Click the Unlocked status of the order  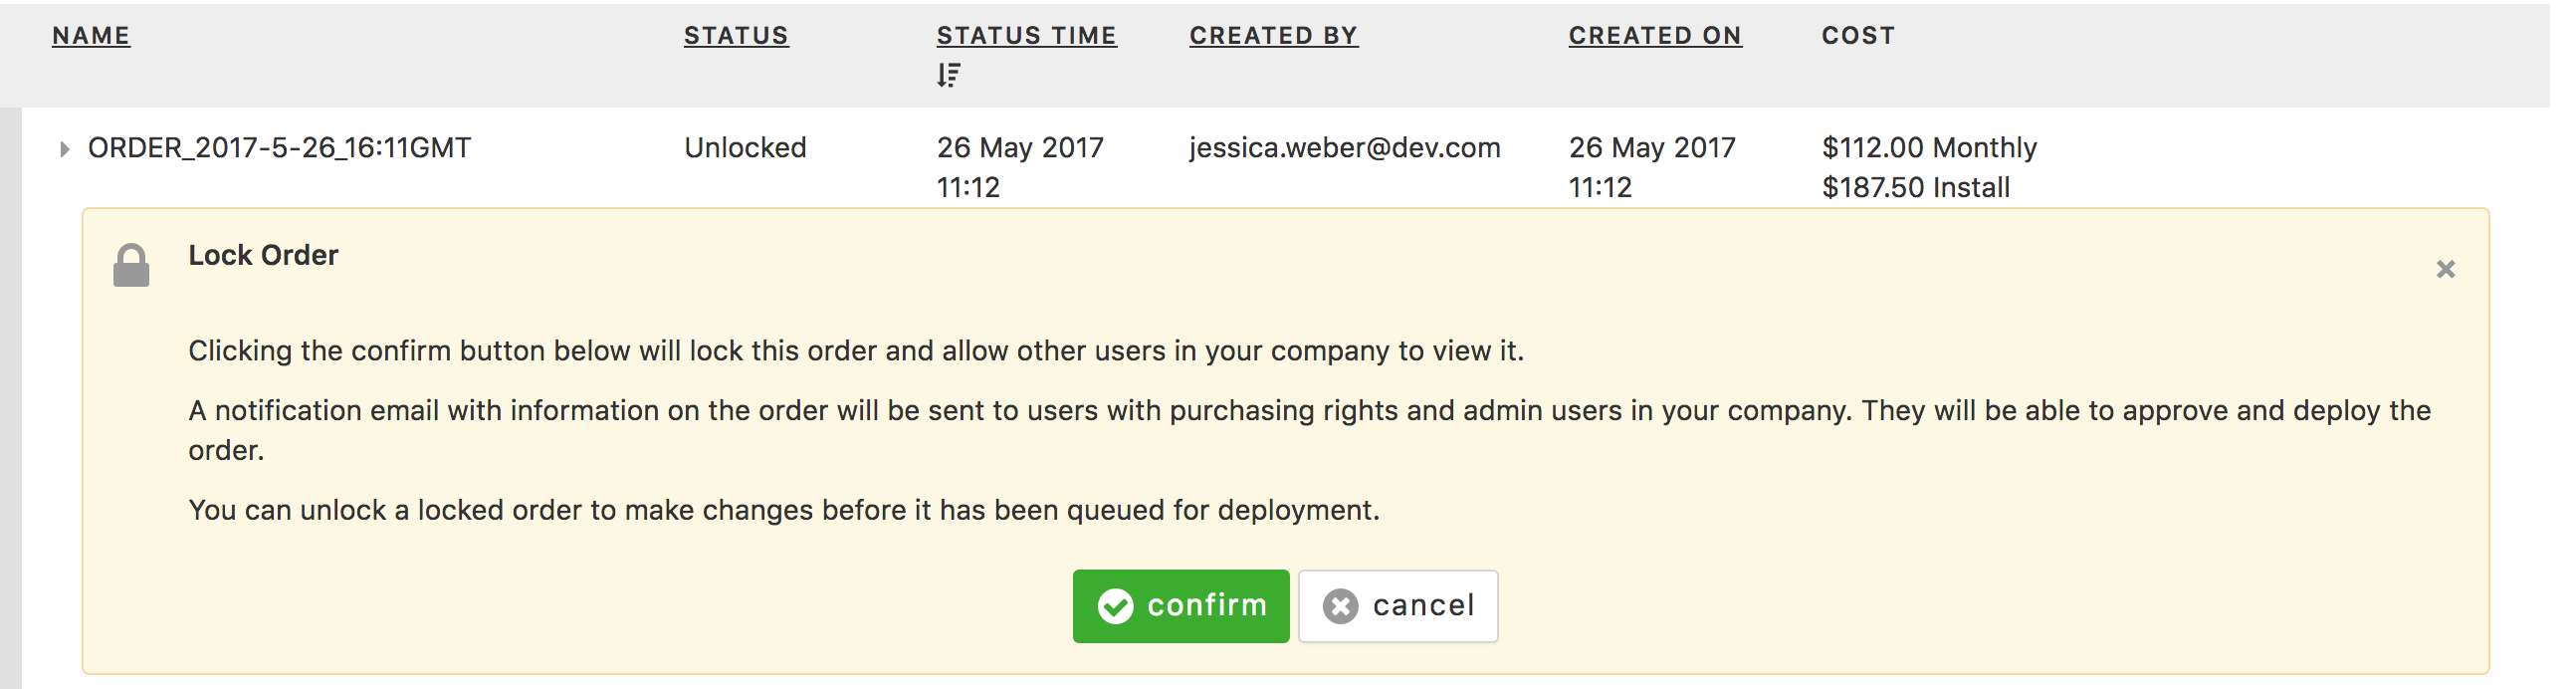pyautogui.click(x=745, y=148)
